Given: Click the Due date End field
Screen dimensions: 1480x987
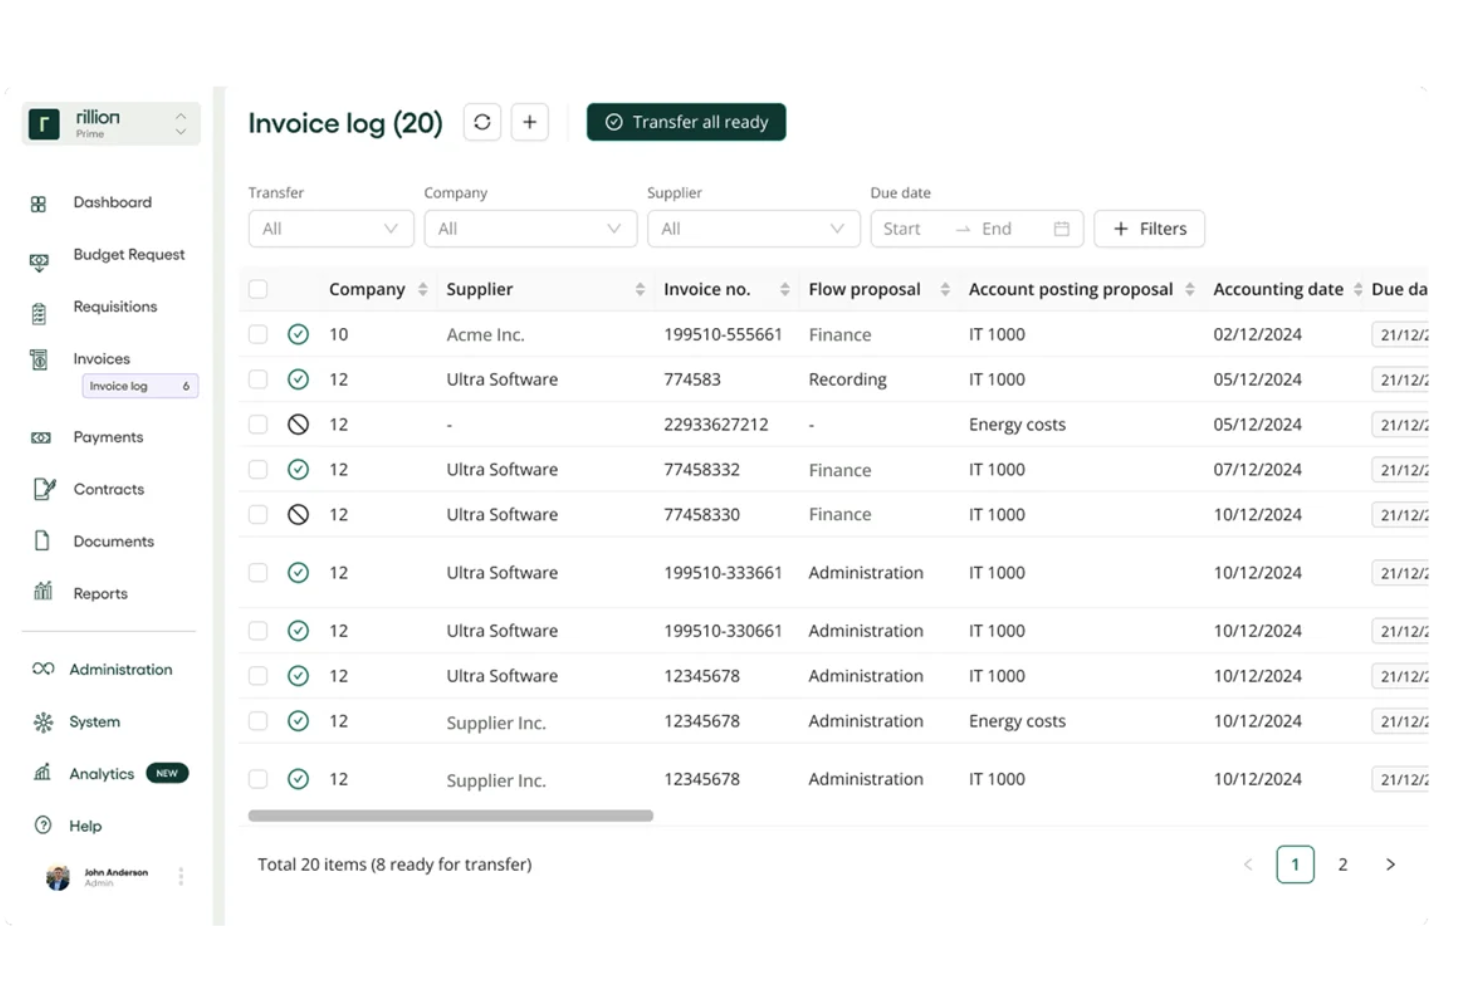Looking at the screenshot, I should coord(996,229).
